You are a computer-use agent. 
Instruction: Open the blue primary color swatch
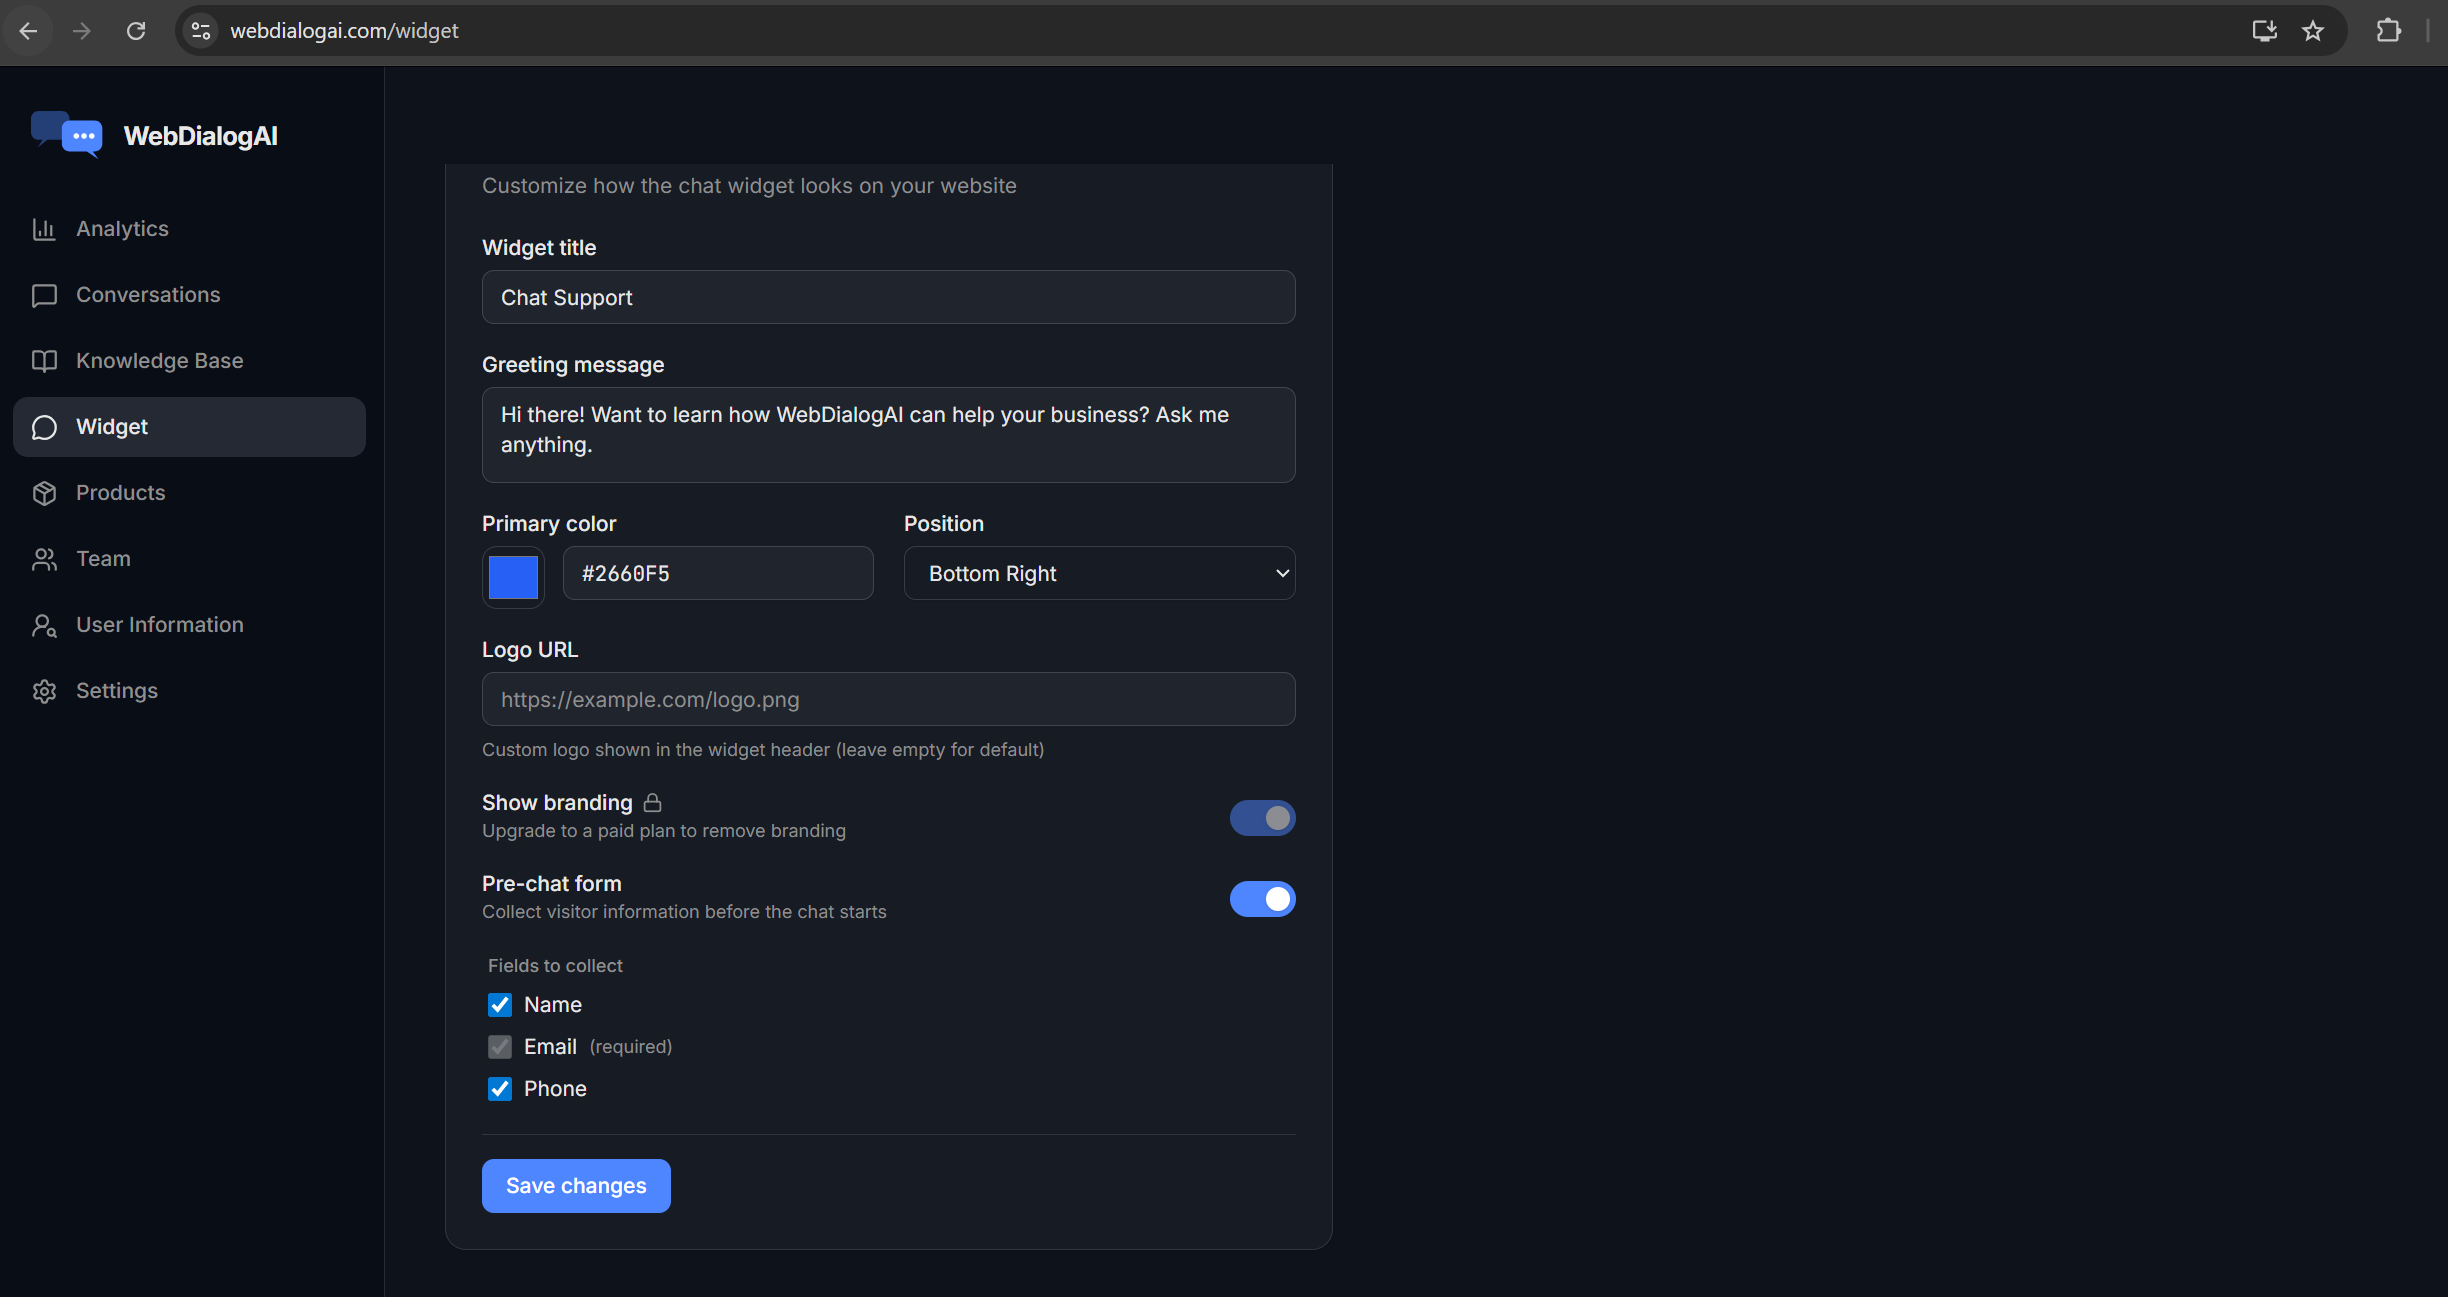[x=513, y=577]
